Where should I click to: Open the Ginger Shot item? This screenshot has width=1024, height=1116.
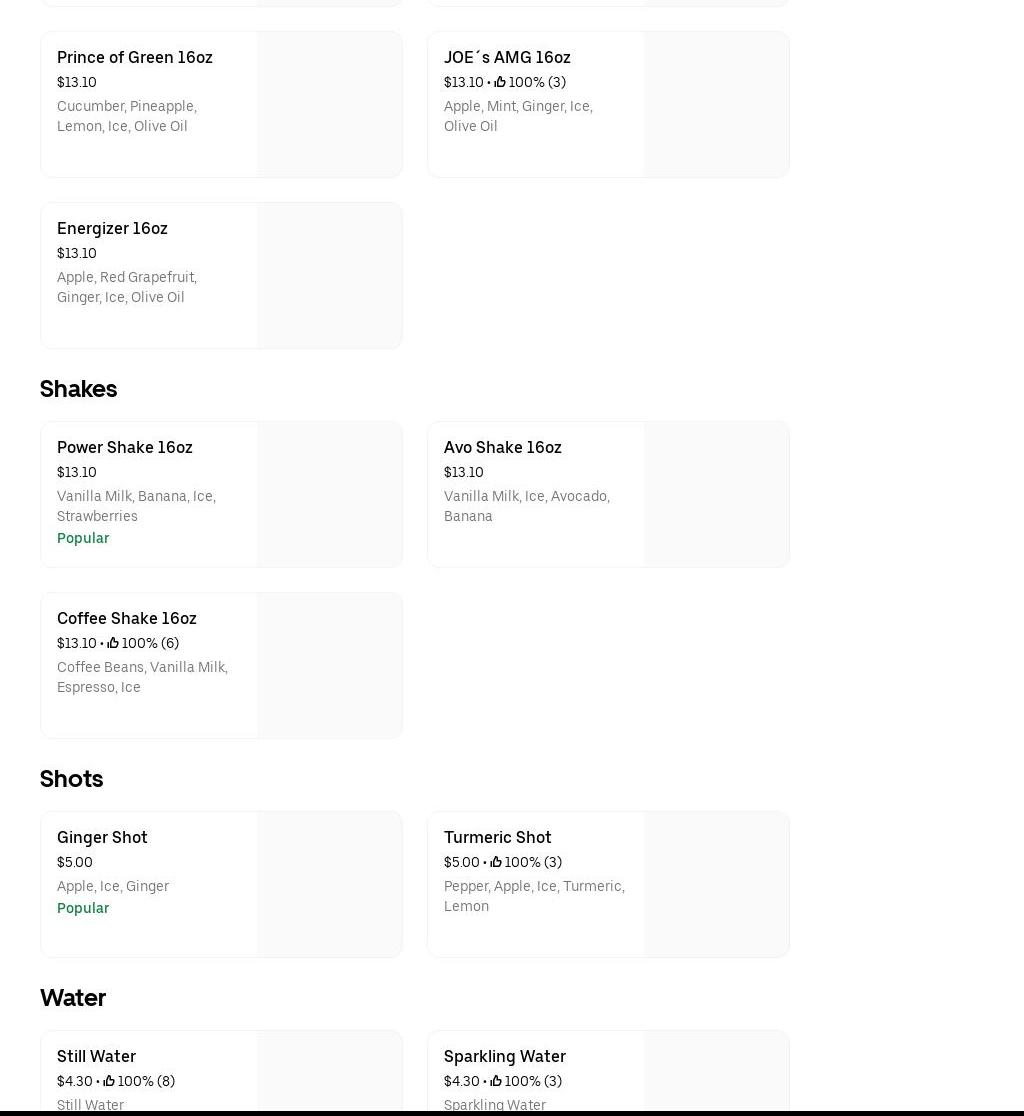click(102, 837)
